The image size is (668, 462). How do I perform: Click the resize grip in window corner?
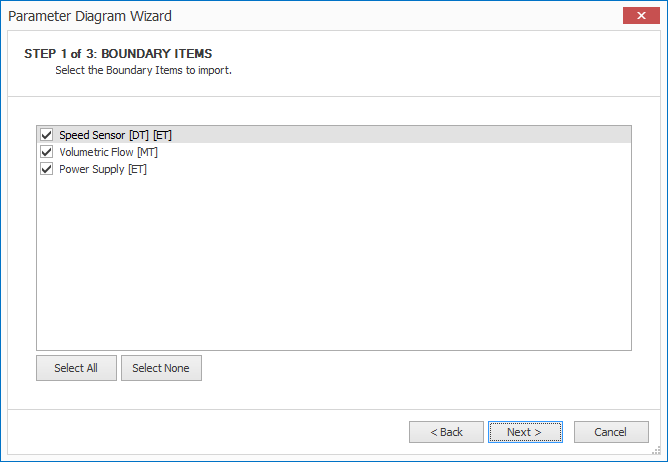[x=660, y=453]
